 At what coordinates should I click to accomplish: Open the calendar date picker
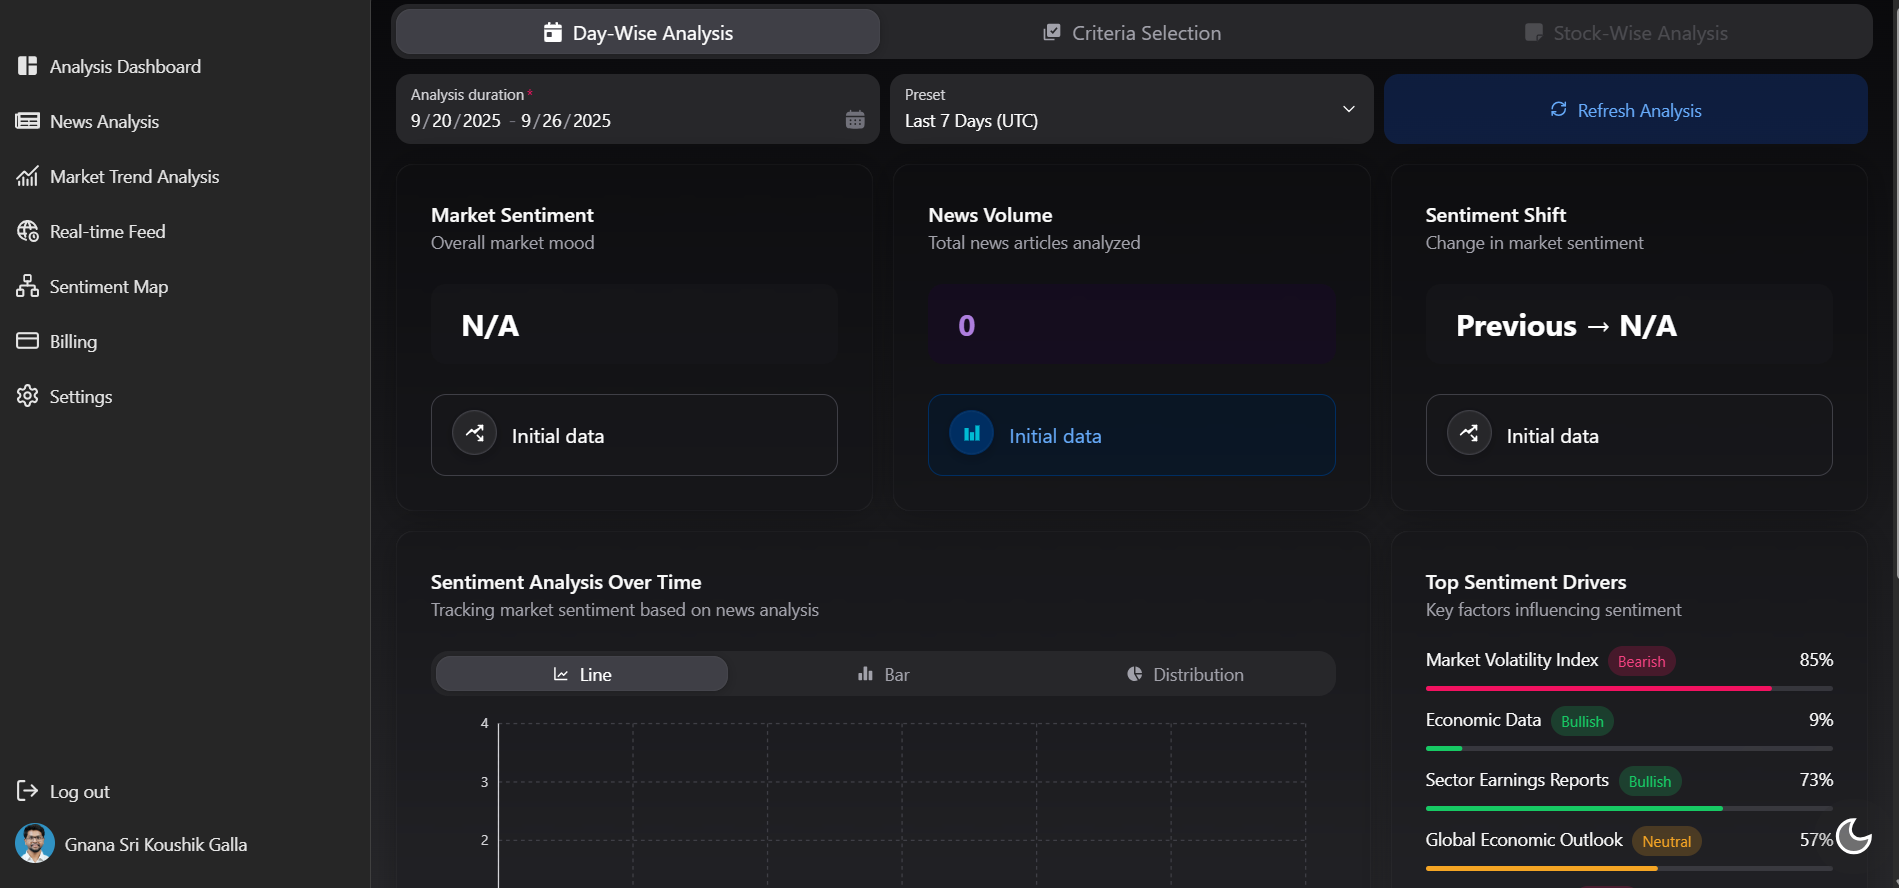pyautogui.click(x=855, y=120)
